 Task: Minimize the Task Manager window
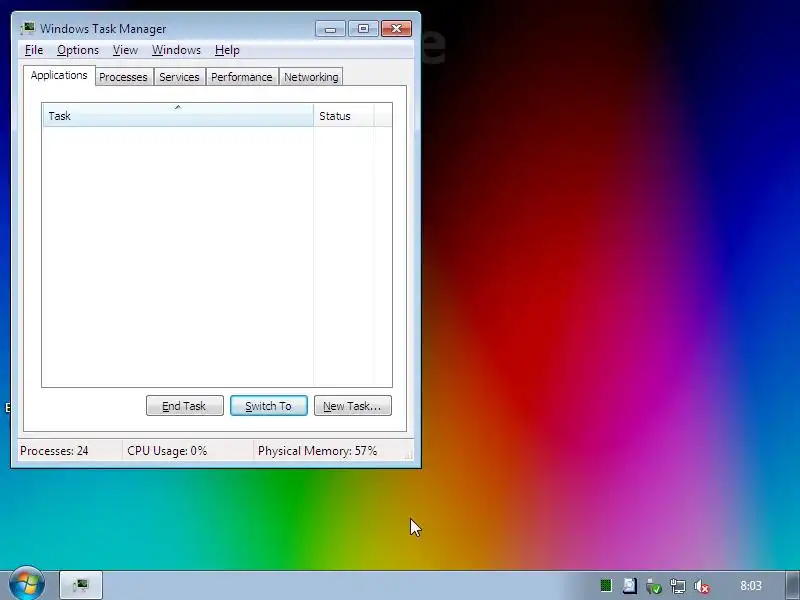click(x=330, y=29)
